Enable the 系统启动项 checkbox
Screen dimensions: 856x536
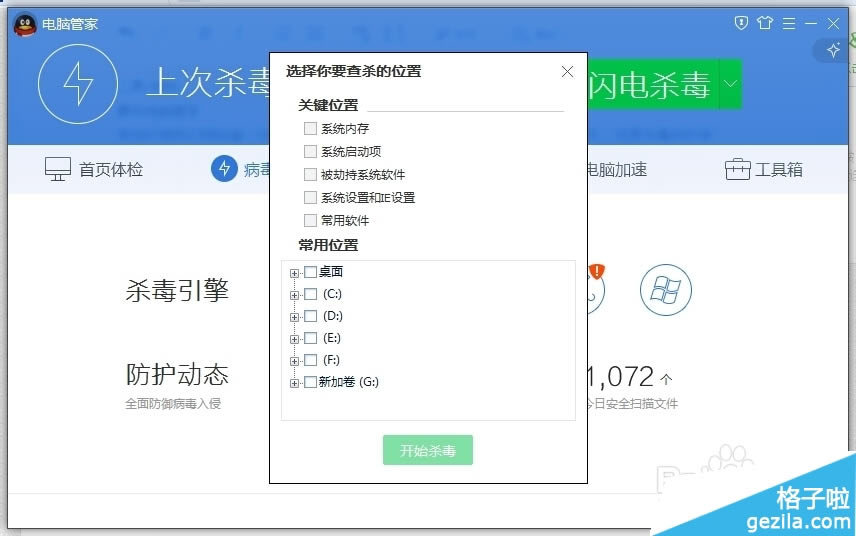pyautogui.click(x=310, y=152)
